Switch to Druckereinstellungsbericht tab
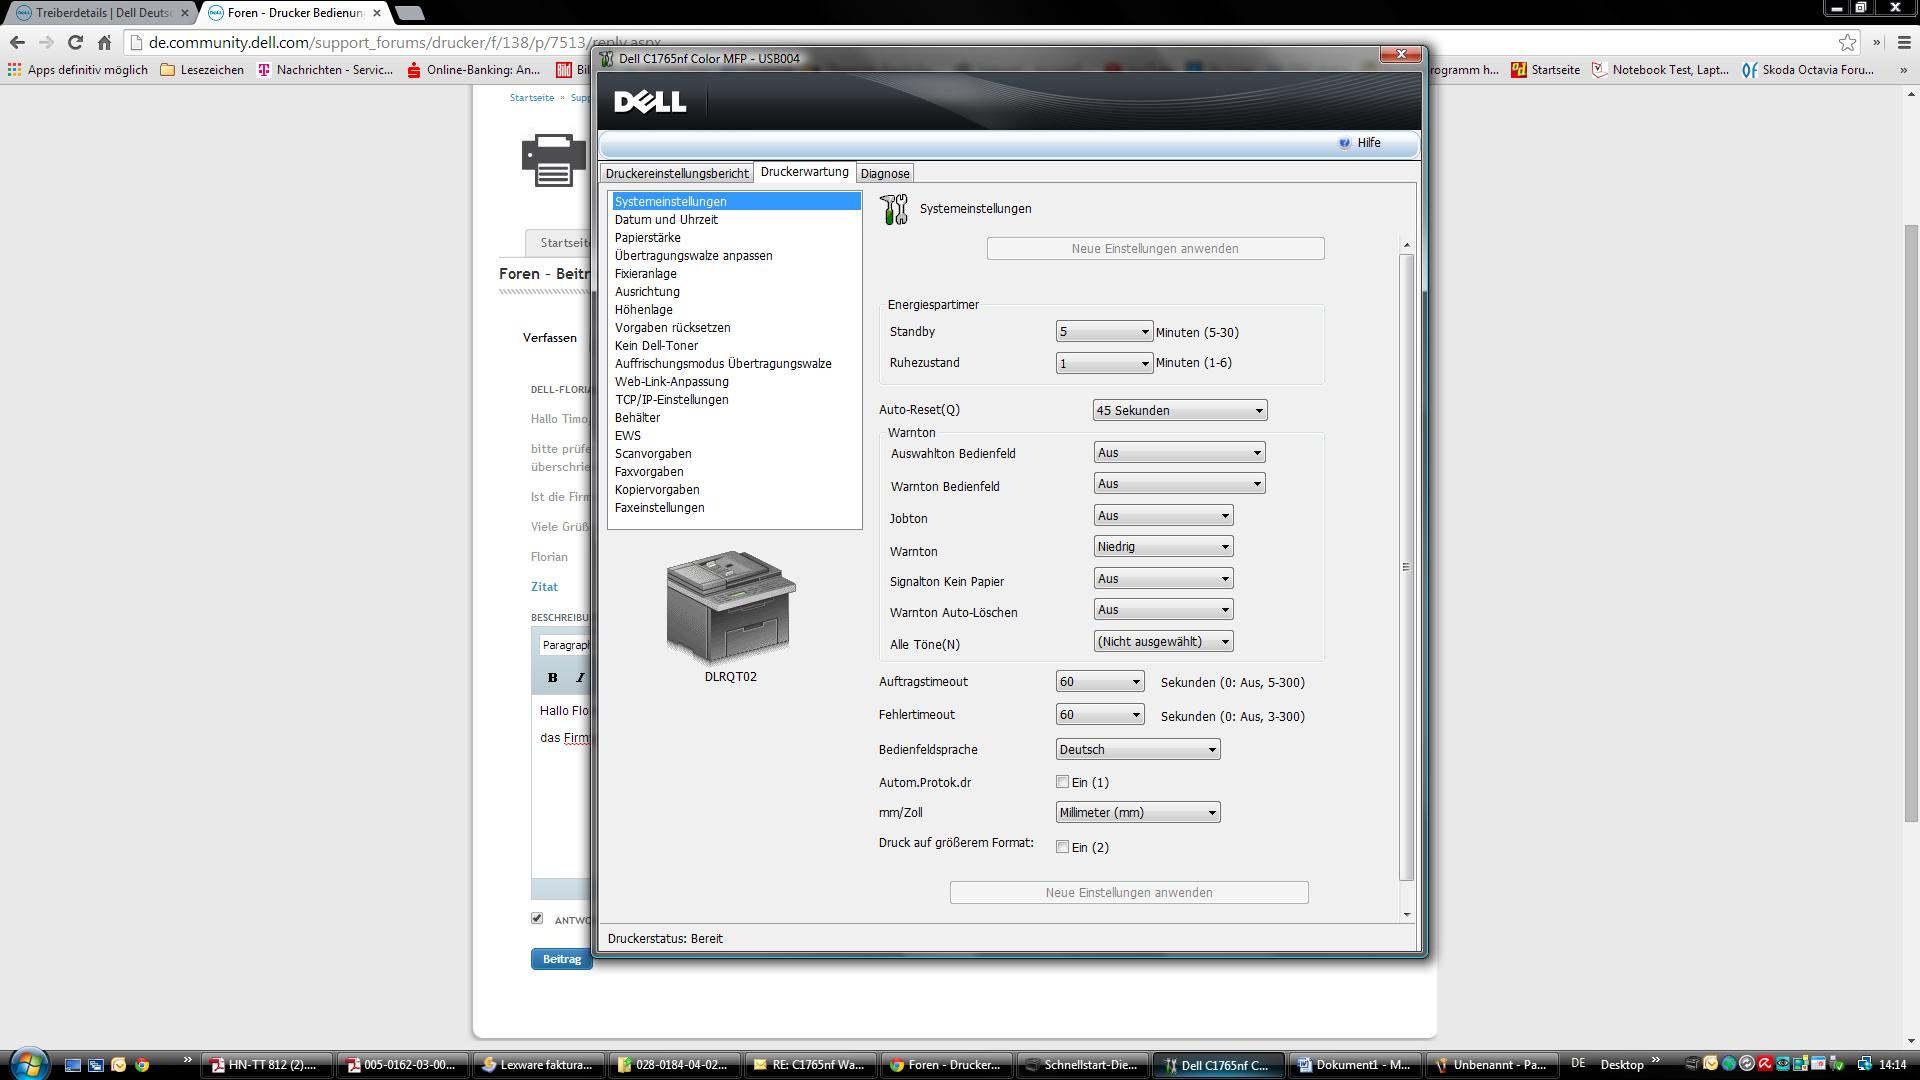 point(677,173)
